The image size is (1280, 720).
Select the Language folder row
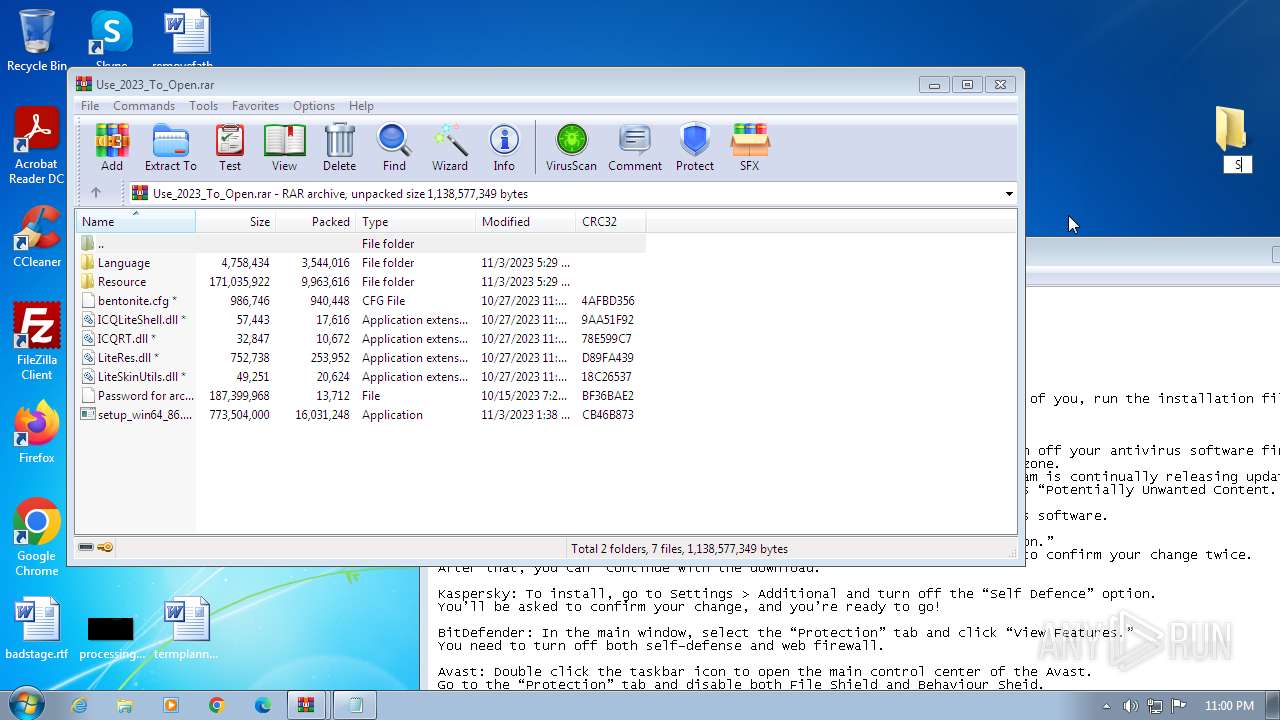pos(361,262)
